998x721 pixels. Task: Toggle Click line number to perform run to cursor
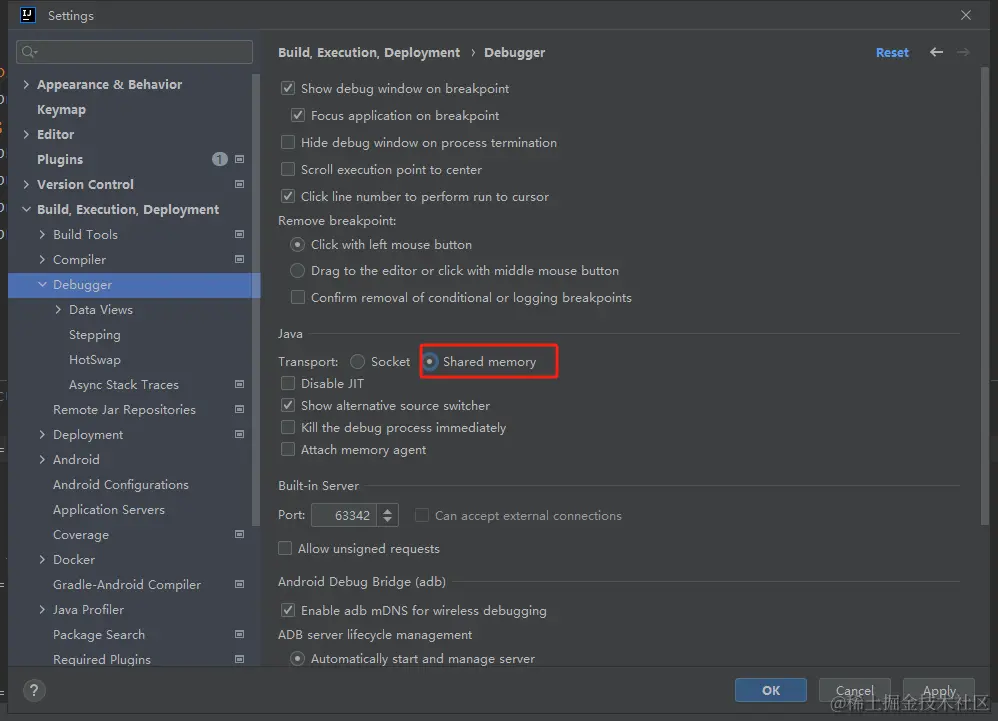pyautogui.click(x=288, y=196)
